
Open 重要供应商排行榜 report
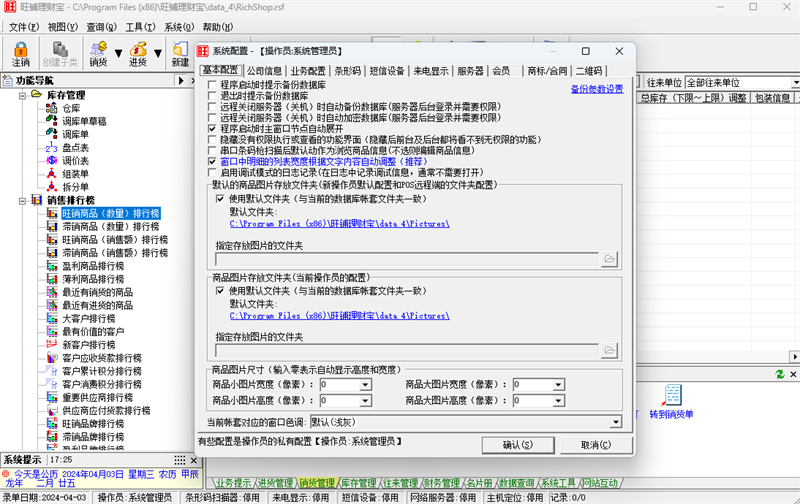click(x=97, y=397)
